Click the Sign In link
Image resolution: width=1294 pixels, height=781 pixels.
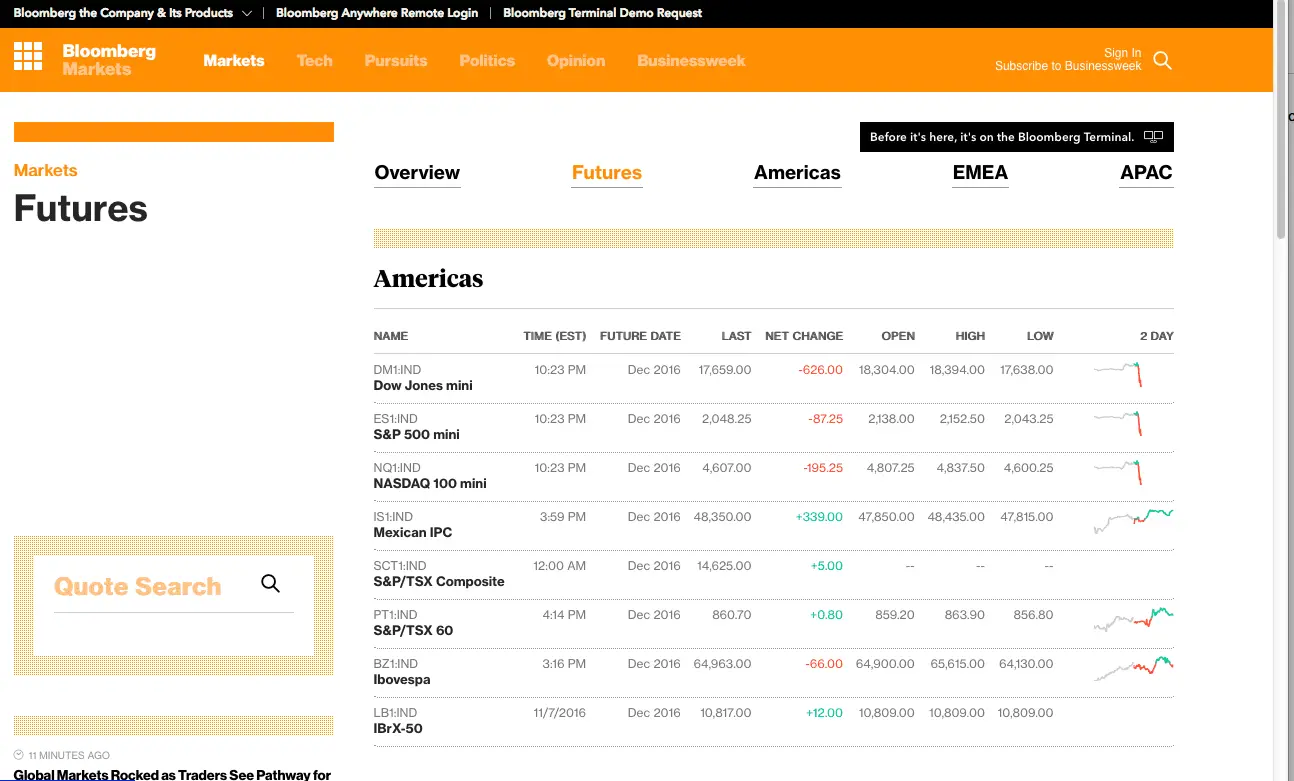click(1122, 53)
